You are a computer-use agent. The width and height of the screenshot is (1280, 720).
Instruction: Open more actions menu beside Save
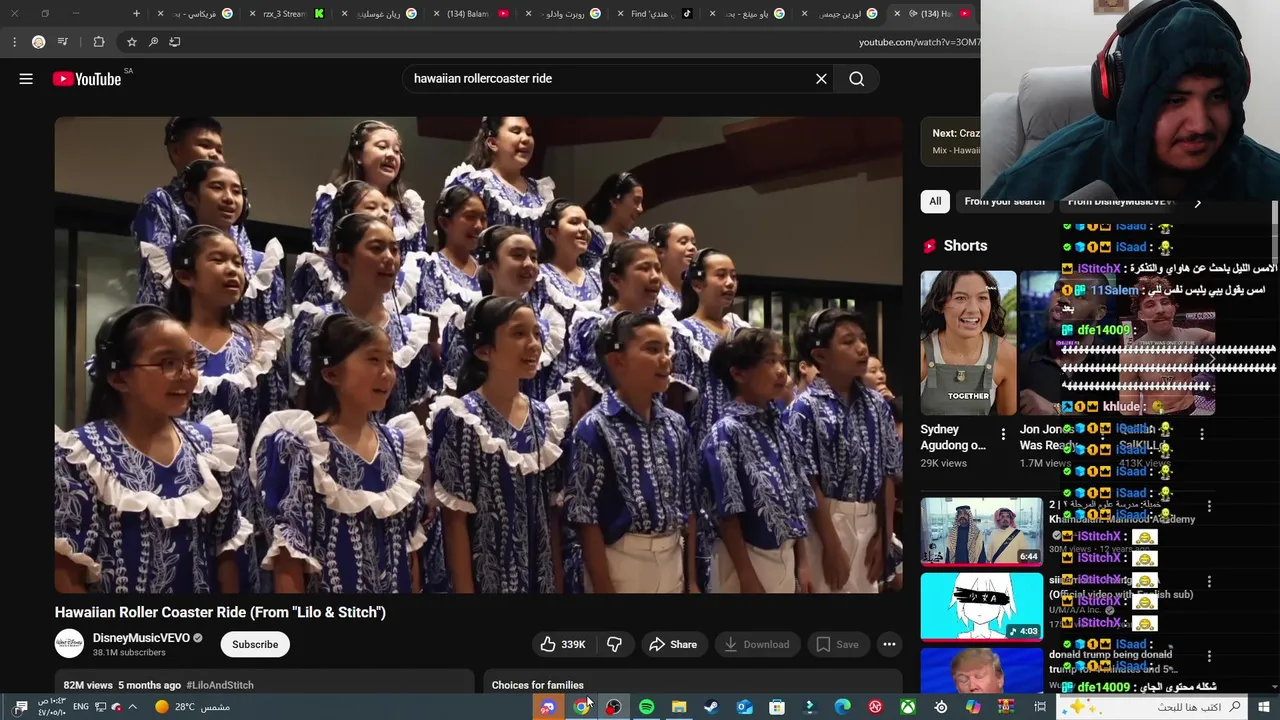tap(889, 645)
